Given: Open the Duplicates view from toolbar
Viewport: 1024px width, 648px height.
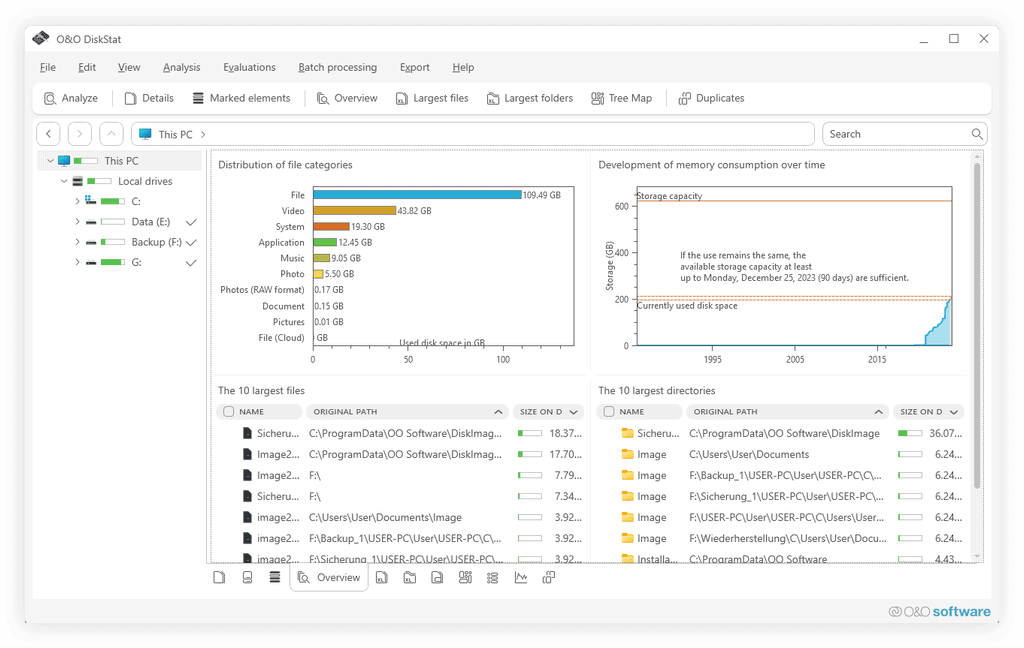Looking at the screenshot, I should 711,98.
